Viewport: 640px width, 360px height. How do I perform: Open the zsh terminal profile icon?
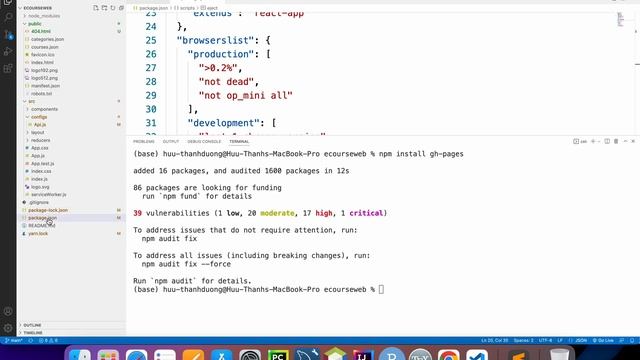pyautogui.click(x=580, y=141)
